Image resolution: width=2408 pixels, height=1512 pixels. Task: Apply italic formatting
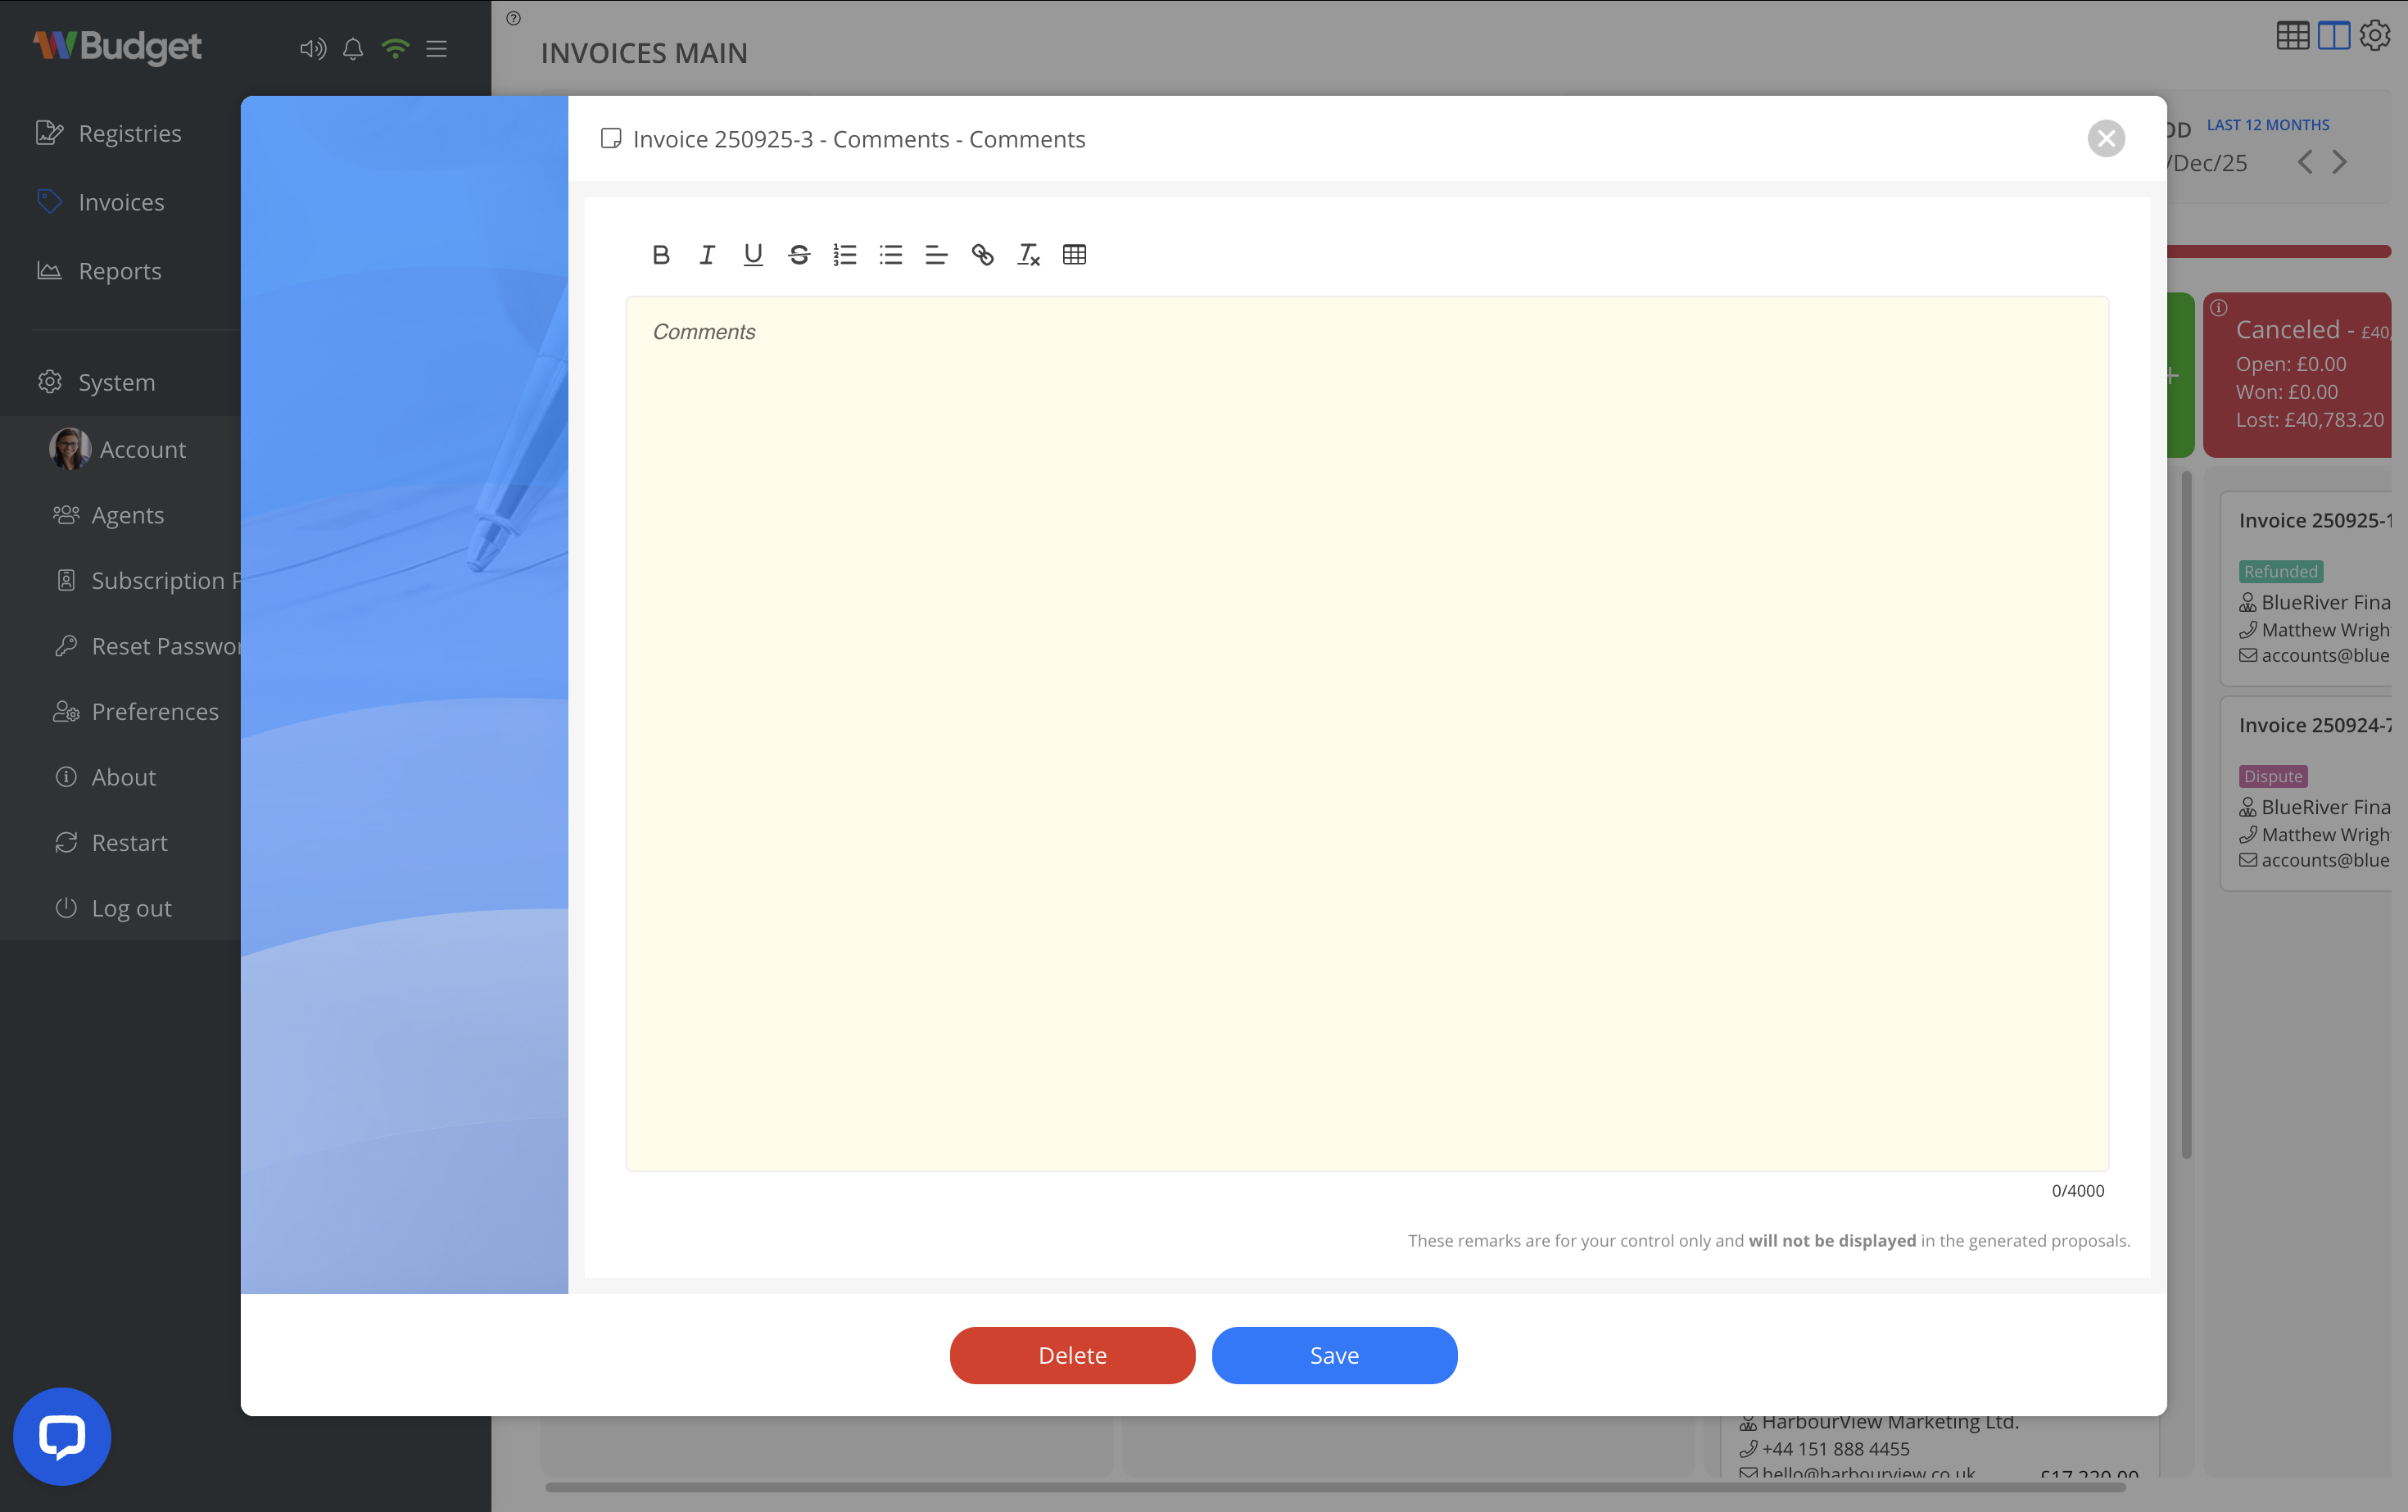point(707,255)
